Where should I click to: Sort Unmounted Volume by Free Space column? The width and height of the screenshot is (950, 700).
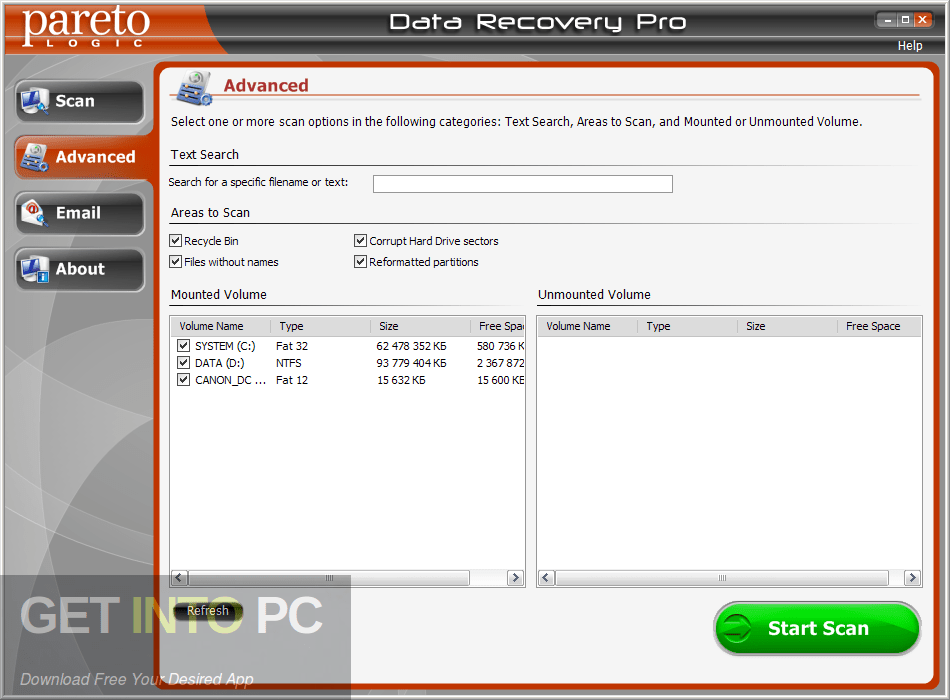click(x=879, y=326)
